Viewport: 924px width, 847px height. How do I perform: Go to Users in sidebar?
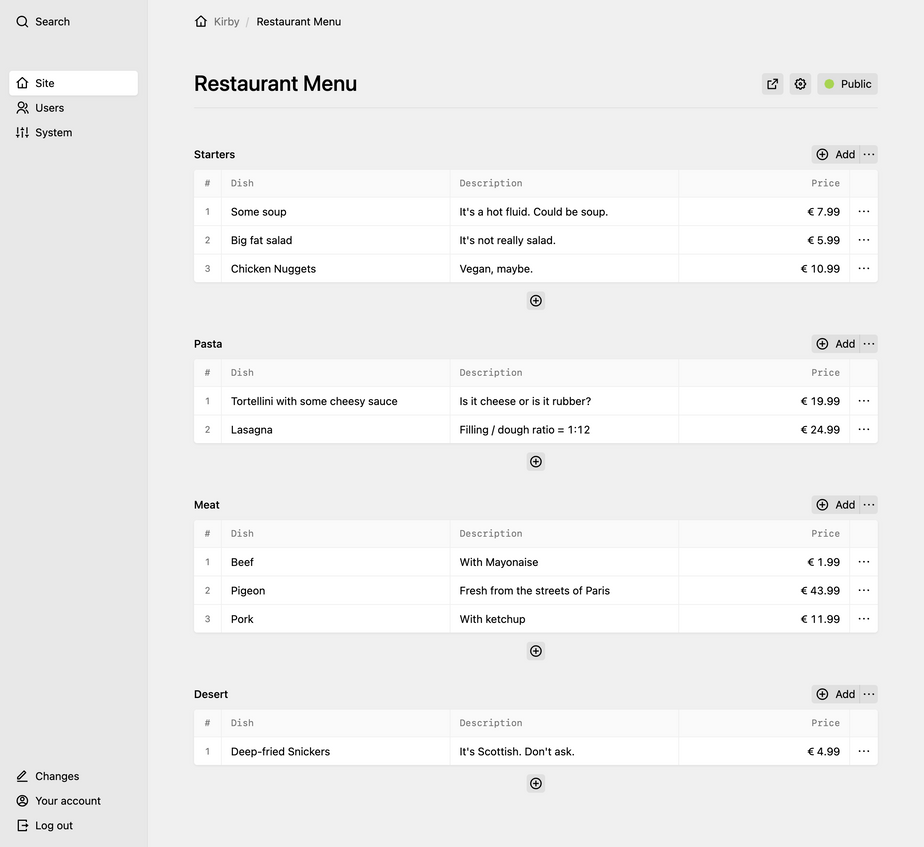point(49,108)
